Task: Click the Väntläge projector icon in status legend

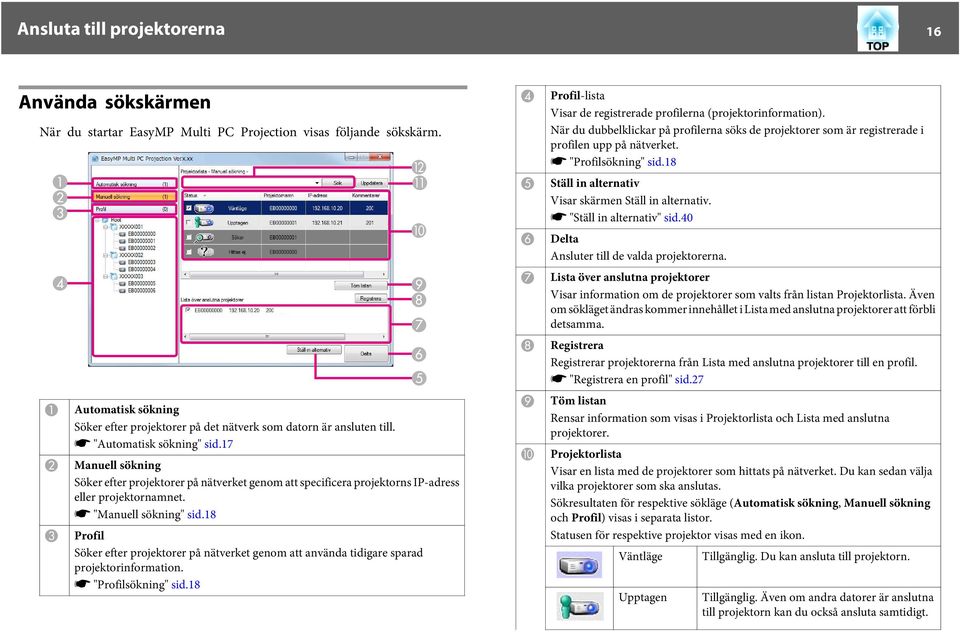Action: click(x=579, y=565)
